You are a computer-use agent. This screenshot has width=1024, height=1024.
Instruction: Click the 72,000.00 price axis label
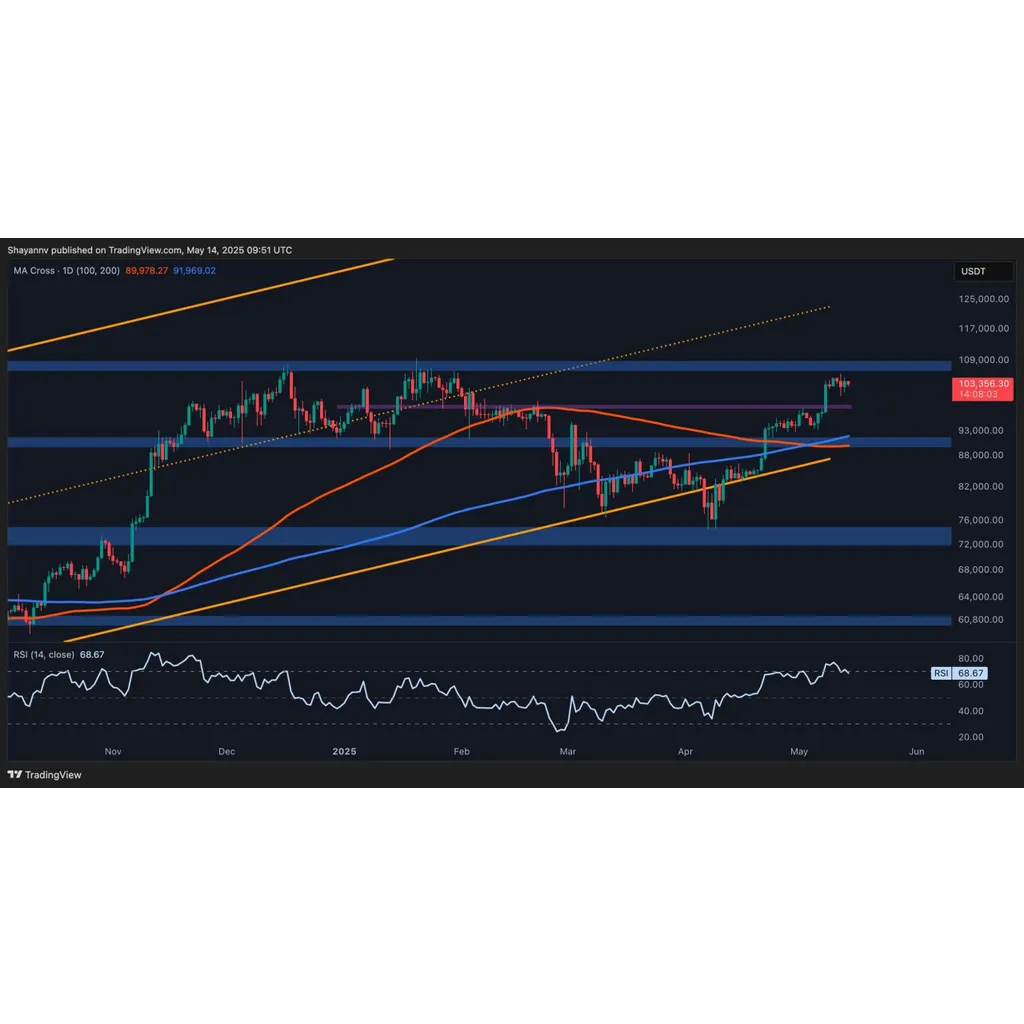981,544
